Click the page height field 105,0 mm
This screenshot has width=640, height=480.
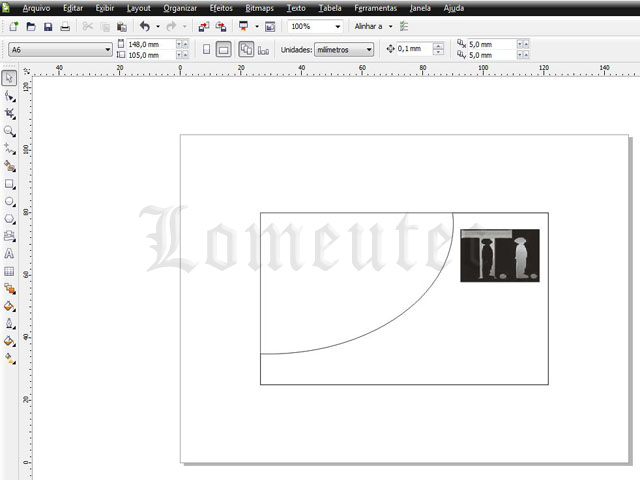[151, 55]
